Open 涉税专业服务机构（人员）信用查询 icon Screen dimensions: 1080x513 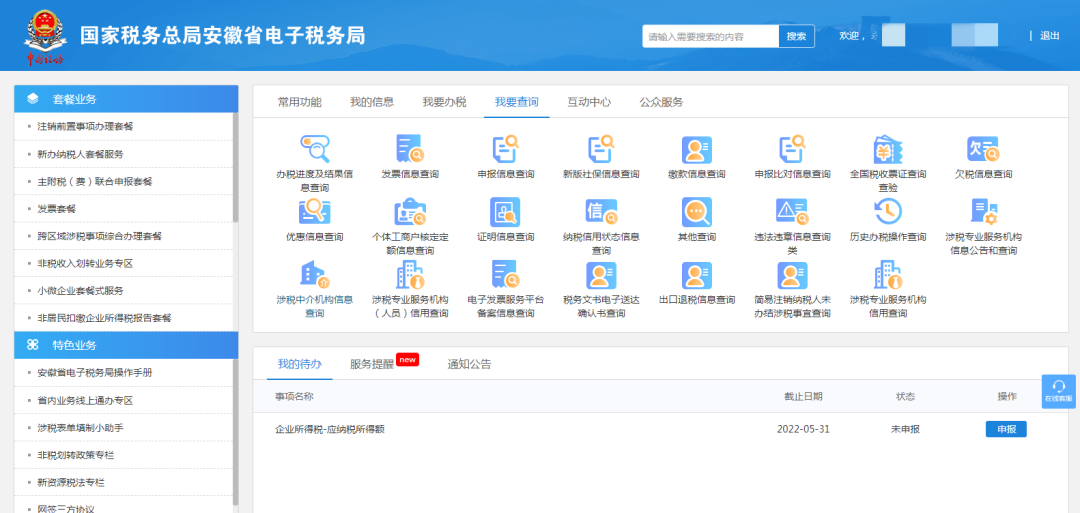point(410,275)
